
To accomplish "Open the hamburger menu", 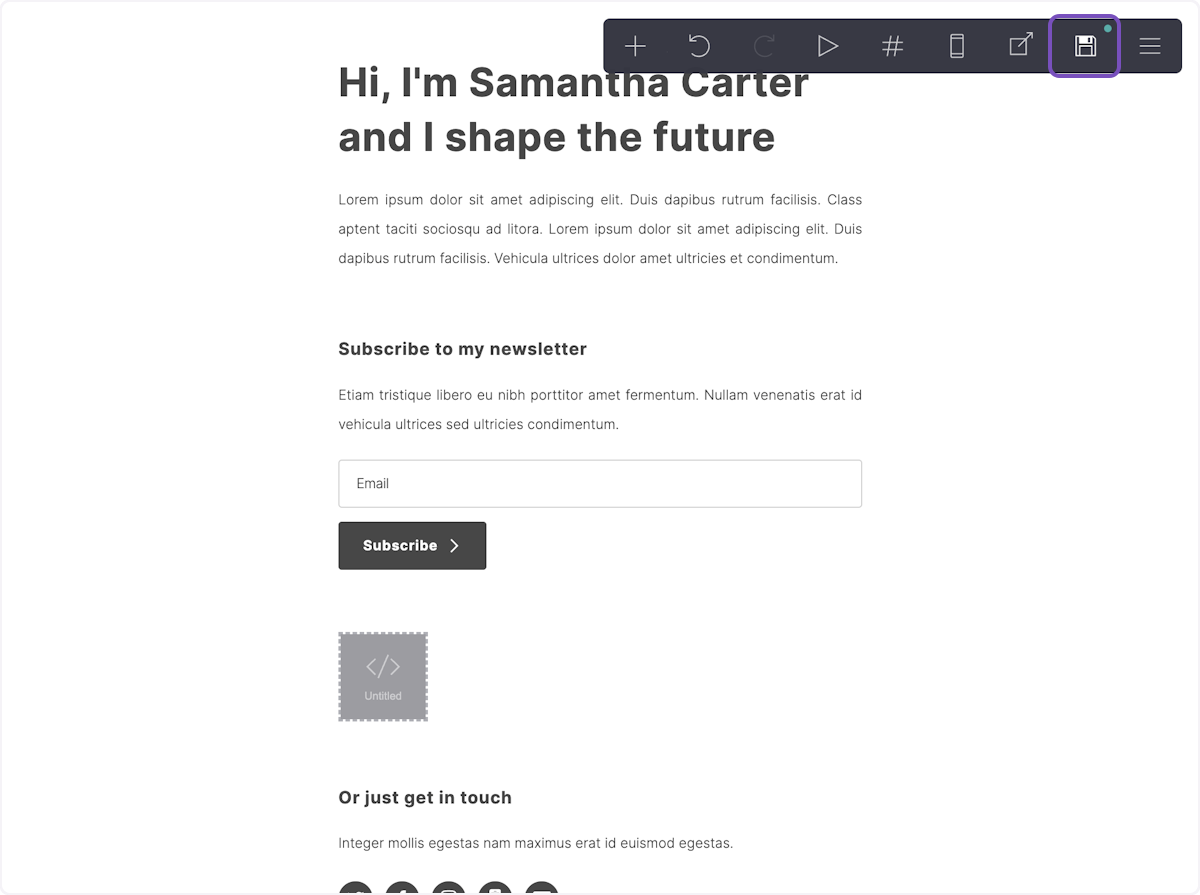I will pos(1149,46).
